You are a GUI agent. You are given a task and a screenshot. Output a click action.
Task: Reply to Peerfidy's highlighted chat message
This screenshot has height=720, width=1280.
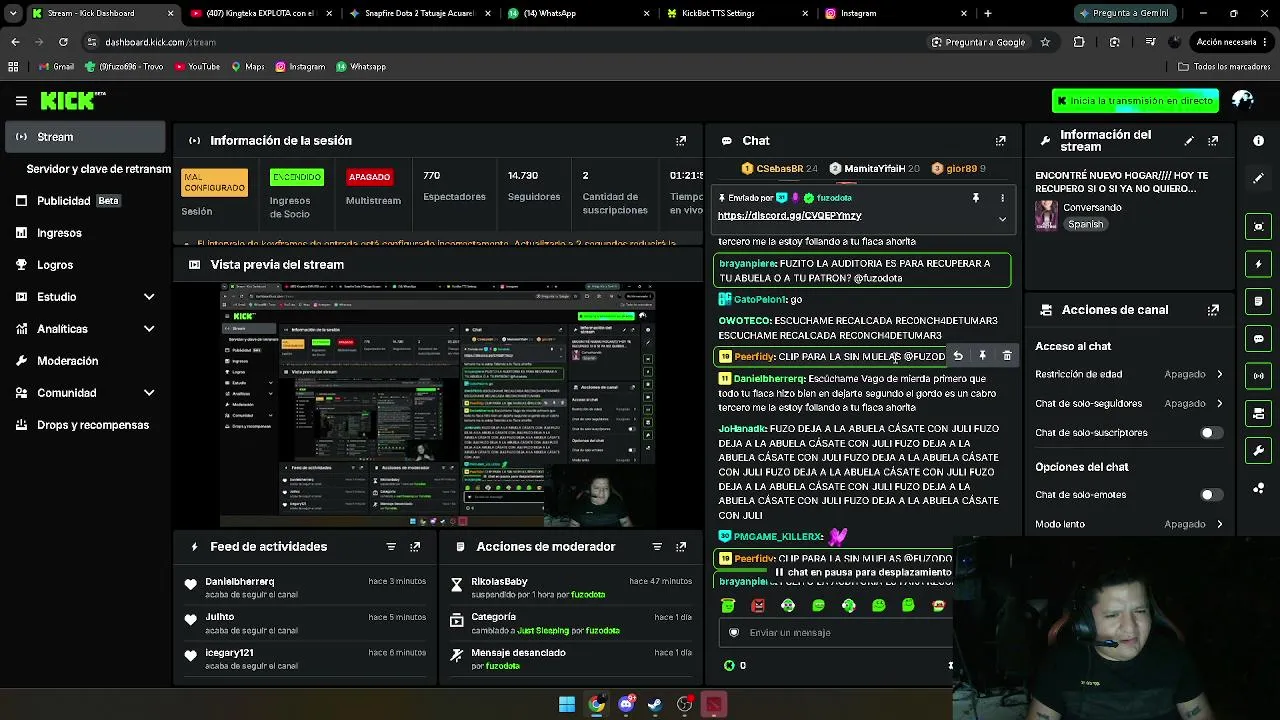[x=958, y=356]
